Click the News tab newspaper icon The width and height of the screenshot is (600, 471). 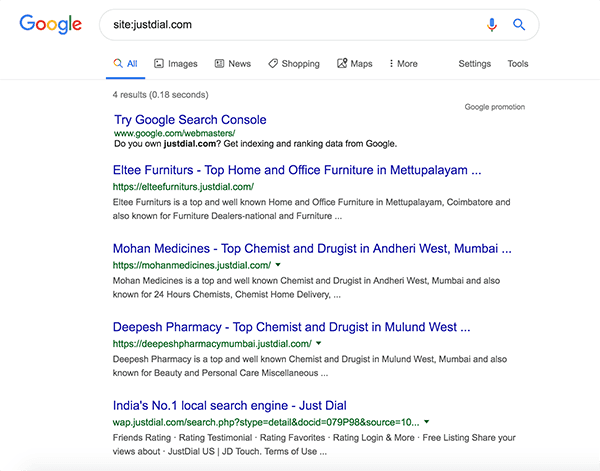[219, 64]
